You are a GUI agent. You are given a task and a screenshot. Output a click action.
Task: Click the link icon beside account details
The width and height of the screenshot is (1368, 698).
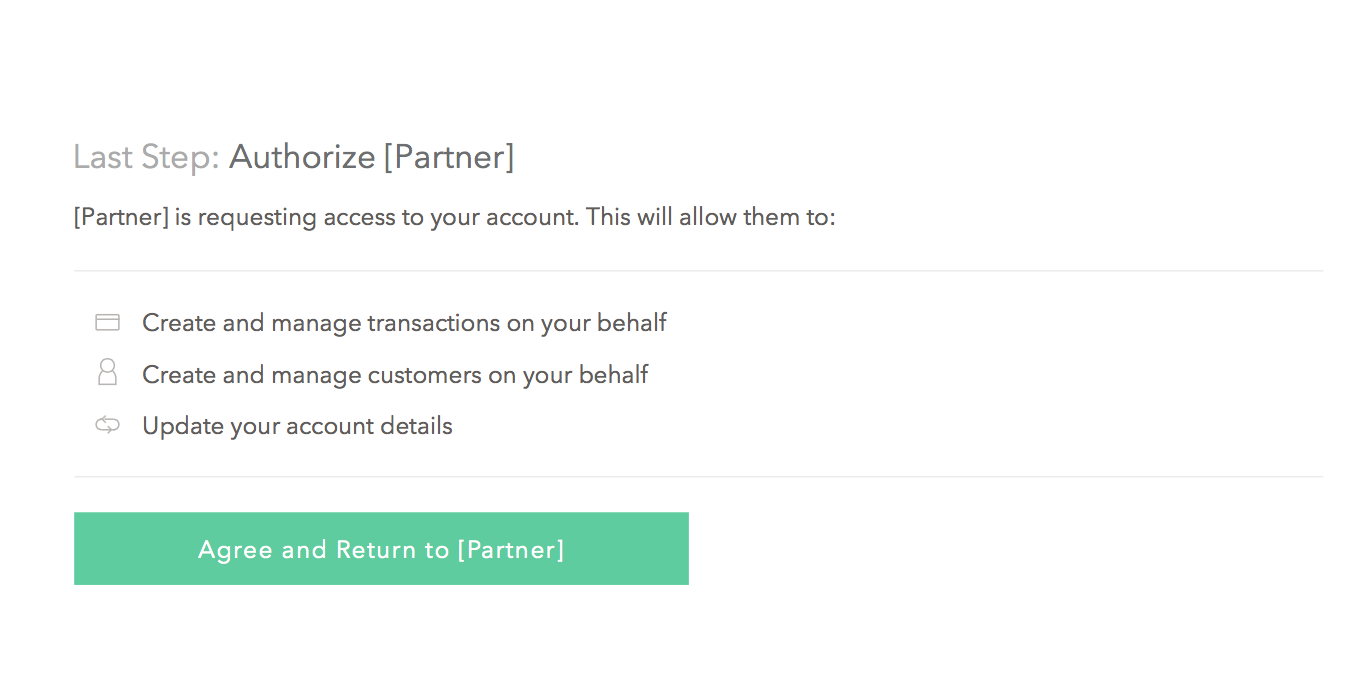(107, 424)
